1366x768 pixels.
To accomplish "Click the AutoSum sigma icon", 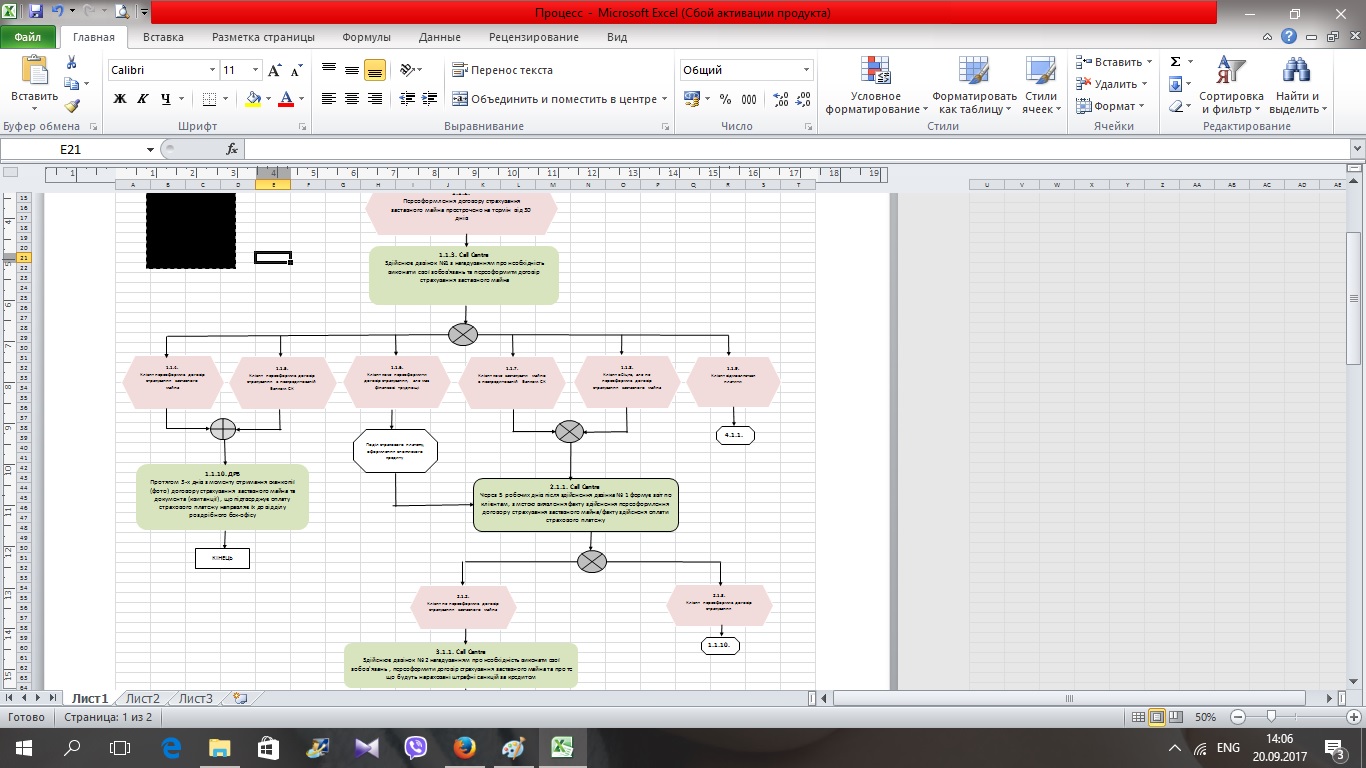I will pos(1175,62).
